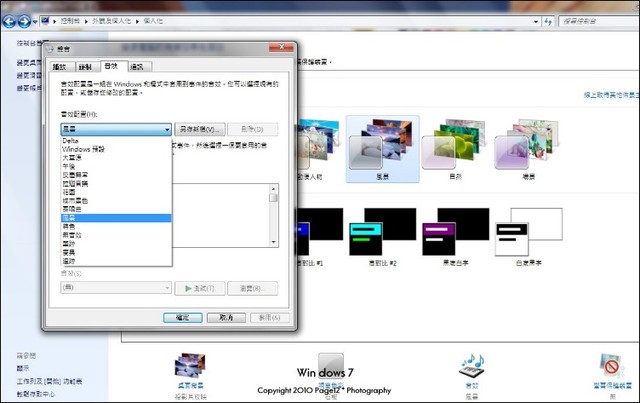Choose 花園 in the sound scheme list
Image resolution: width=640 pixels, height=403 pixels.
[x=116, y=192]
